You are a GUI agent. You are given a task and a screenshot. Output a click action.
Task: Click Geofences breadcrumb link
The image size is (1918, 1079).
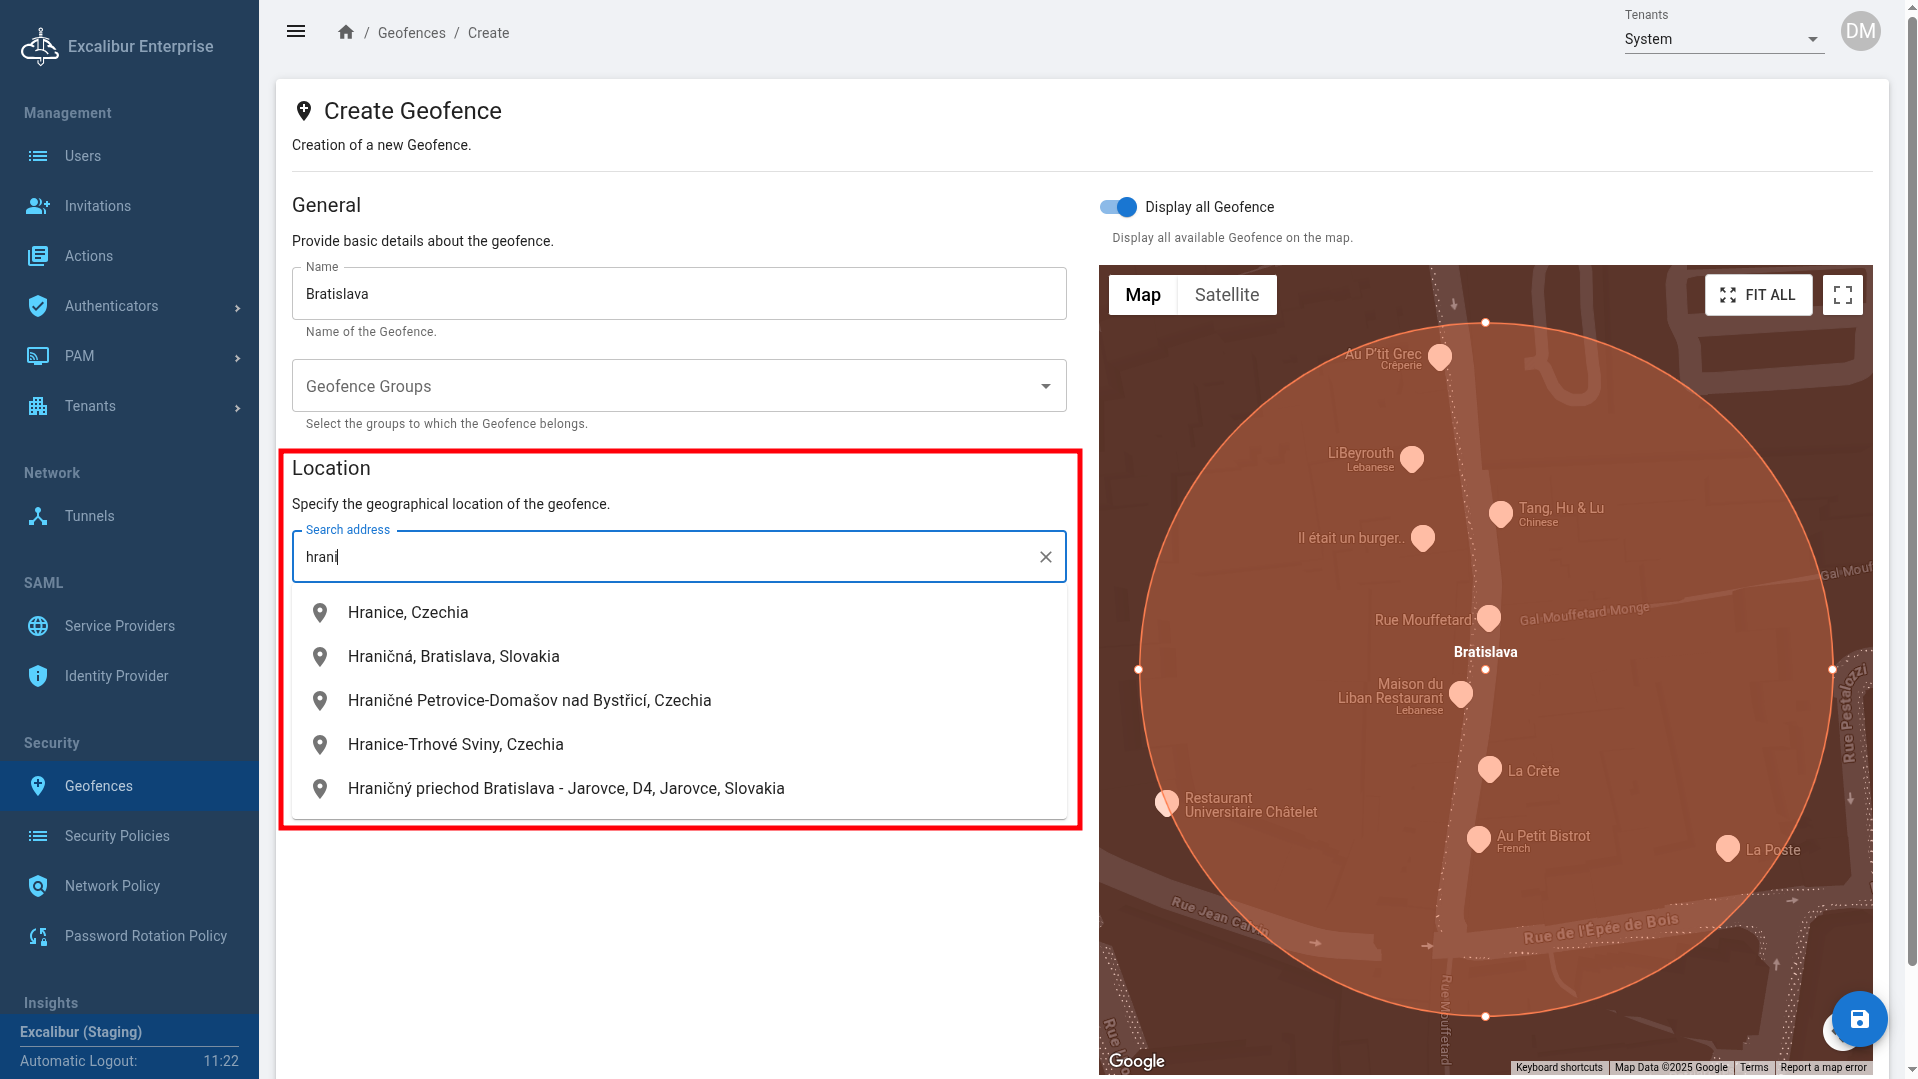point(411,33)
